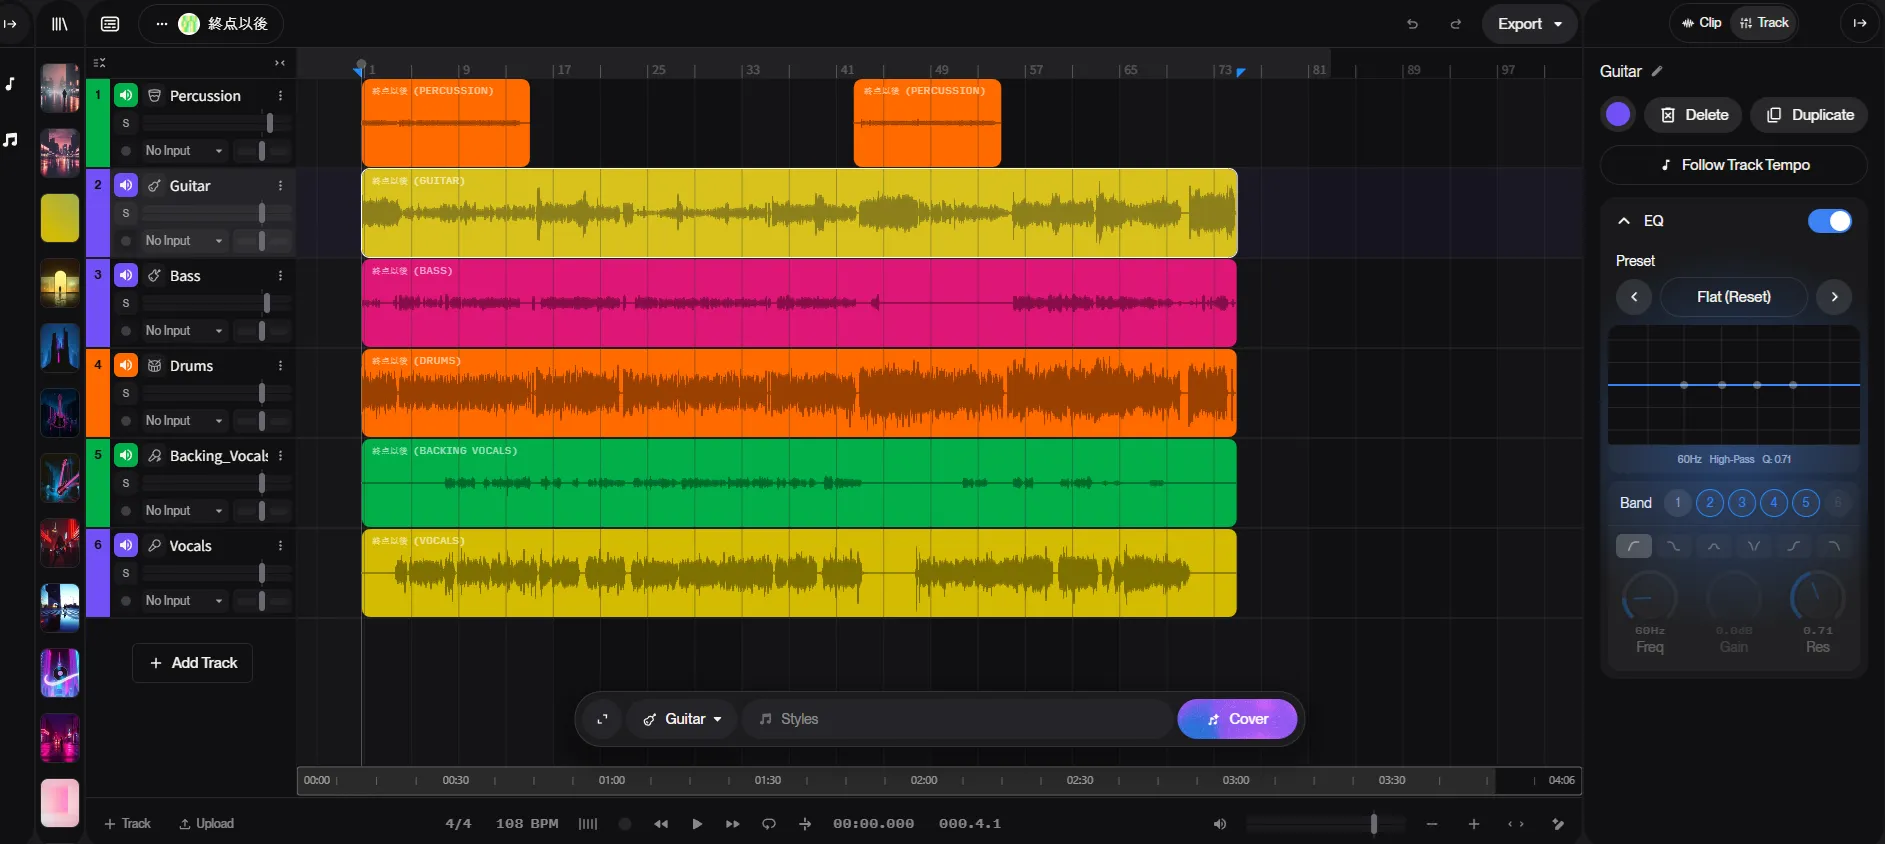The image size is (1885, 844).
Task: Click the rewind transport icon
Action: [x=661, y=824]
